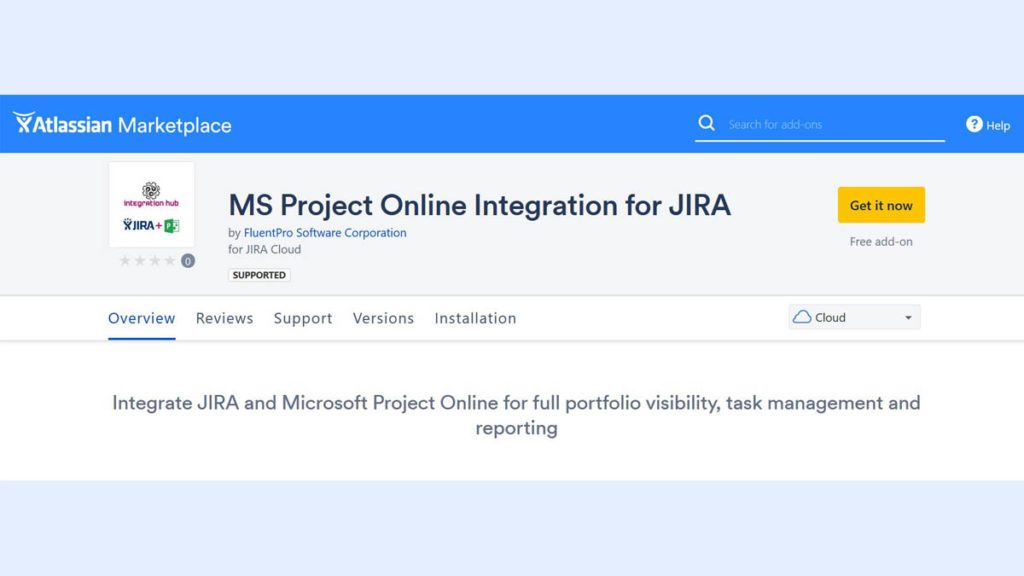Click the Help question mark icon
Viewport: 1024px width, 576px height.
click(974, 124)
